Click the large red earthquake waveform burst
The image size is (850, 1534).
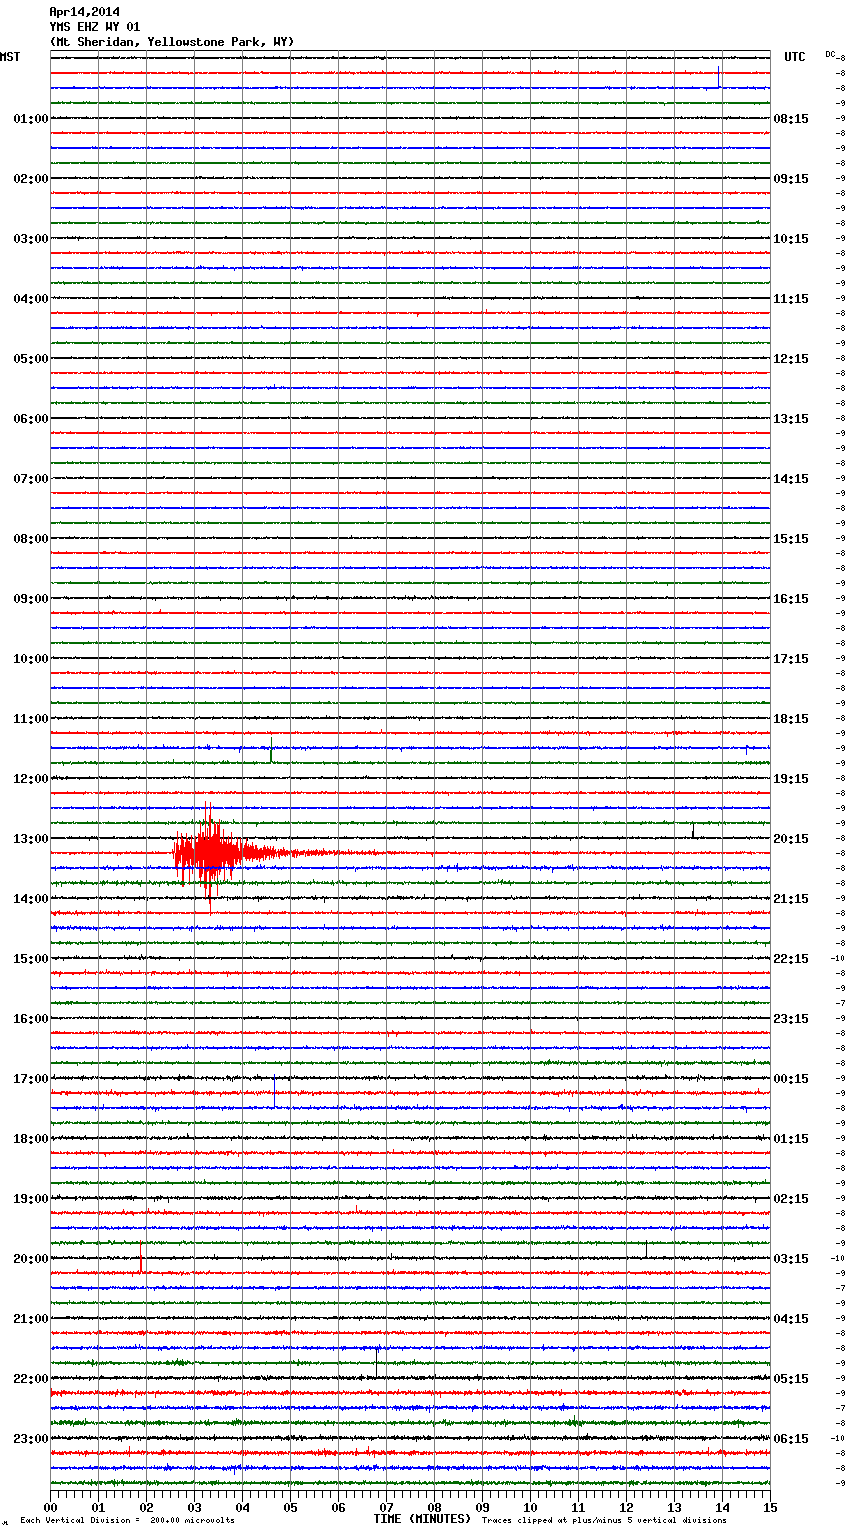point(210,853)
